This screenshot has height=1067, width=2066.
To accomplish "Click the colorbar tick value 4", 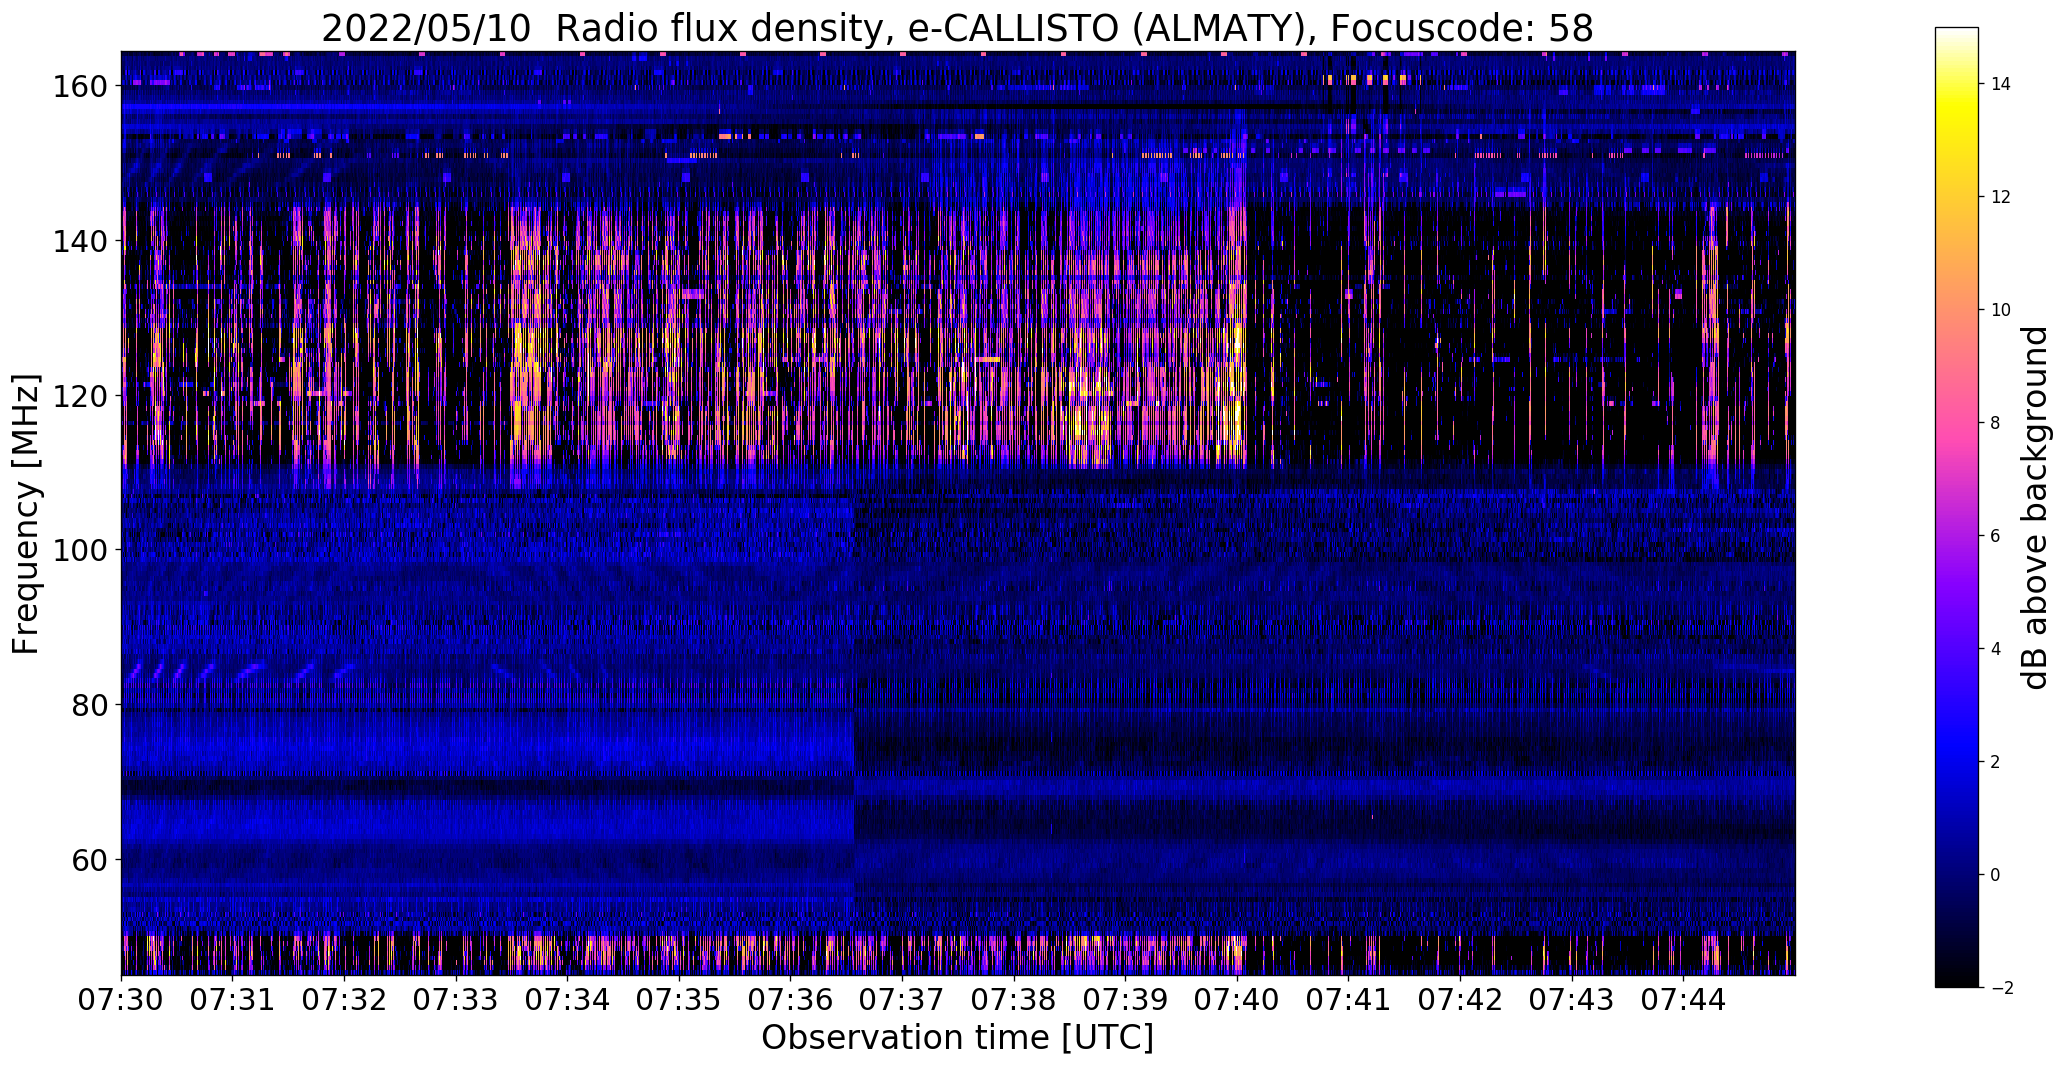I will (1996, 649).
